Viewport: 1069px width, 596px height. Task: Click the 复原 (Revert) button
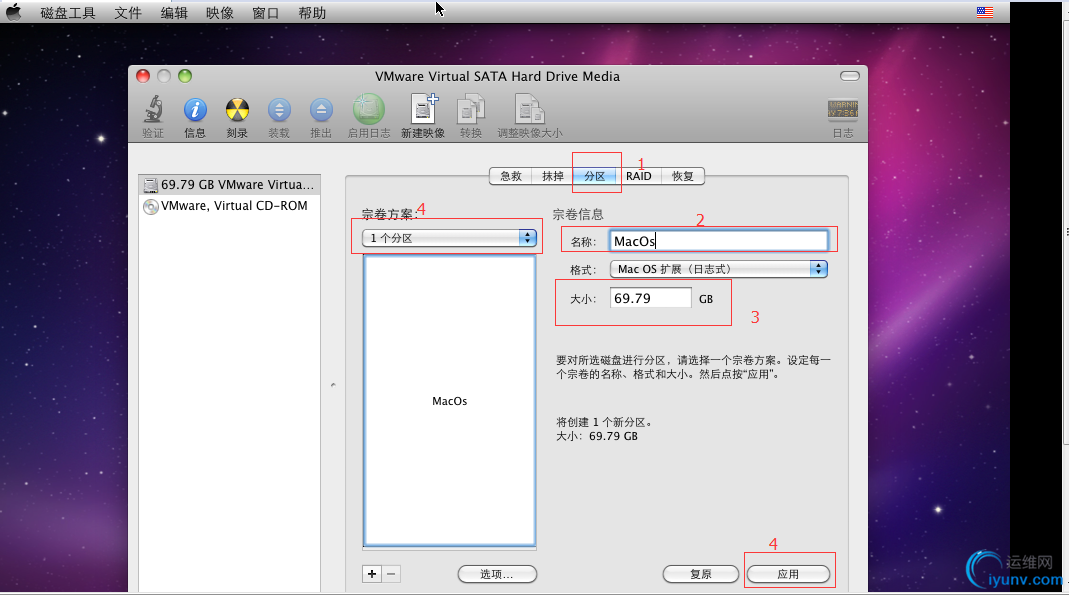coord(701,574)
